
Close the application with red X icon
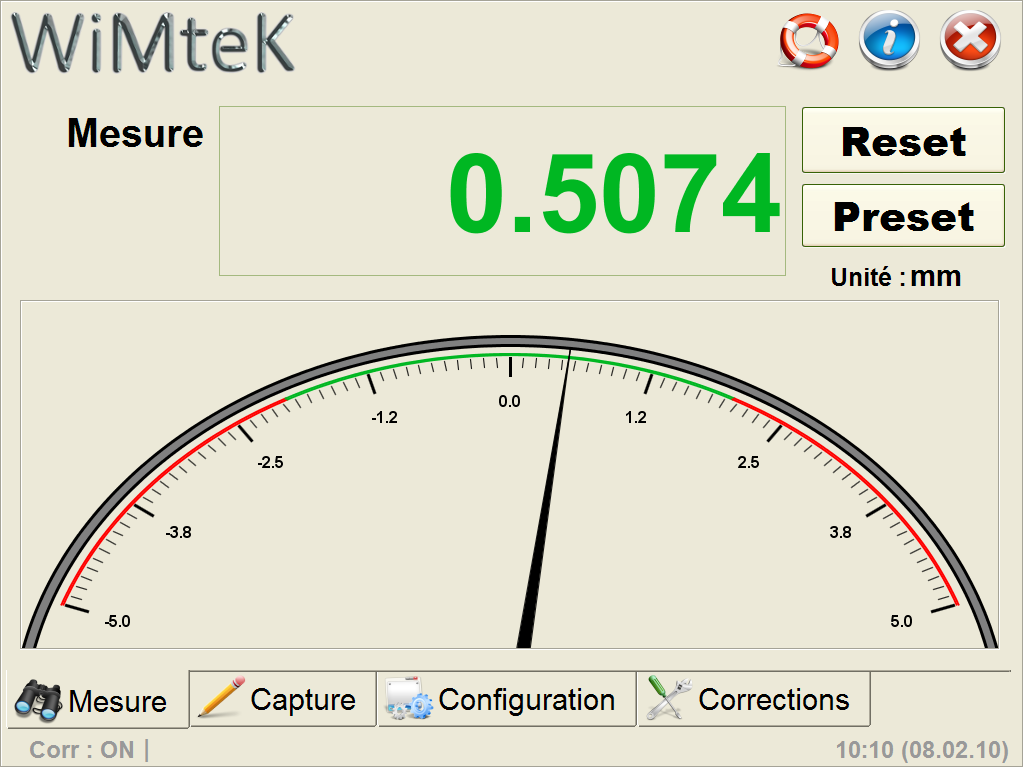tap(970, 40)
